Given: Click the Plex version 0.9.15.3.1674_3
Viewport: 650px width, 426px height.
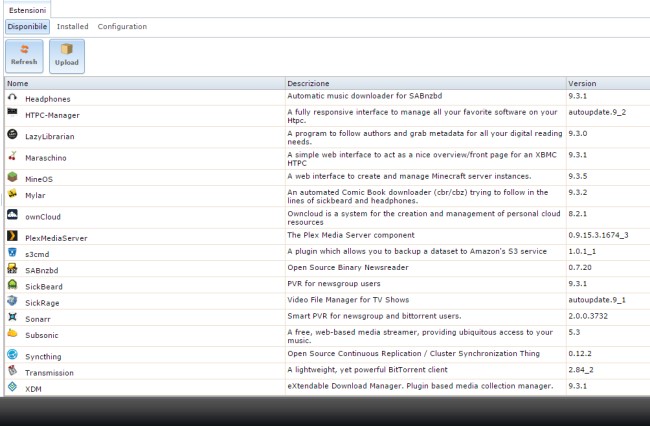Looking at the screenshot, I should [598, 235].
